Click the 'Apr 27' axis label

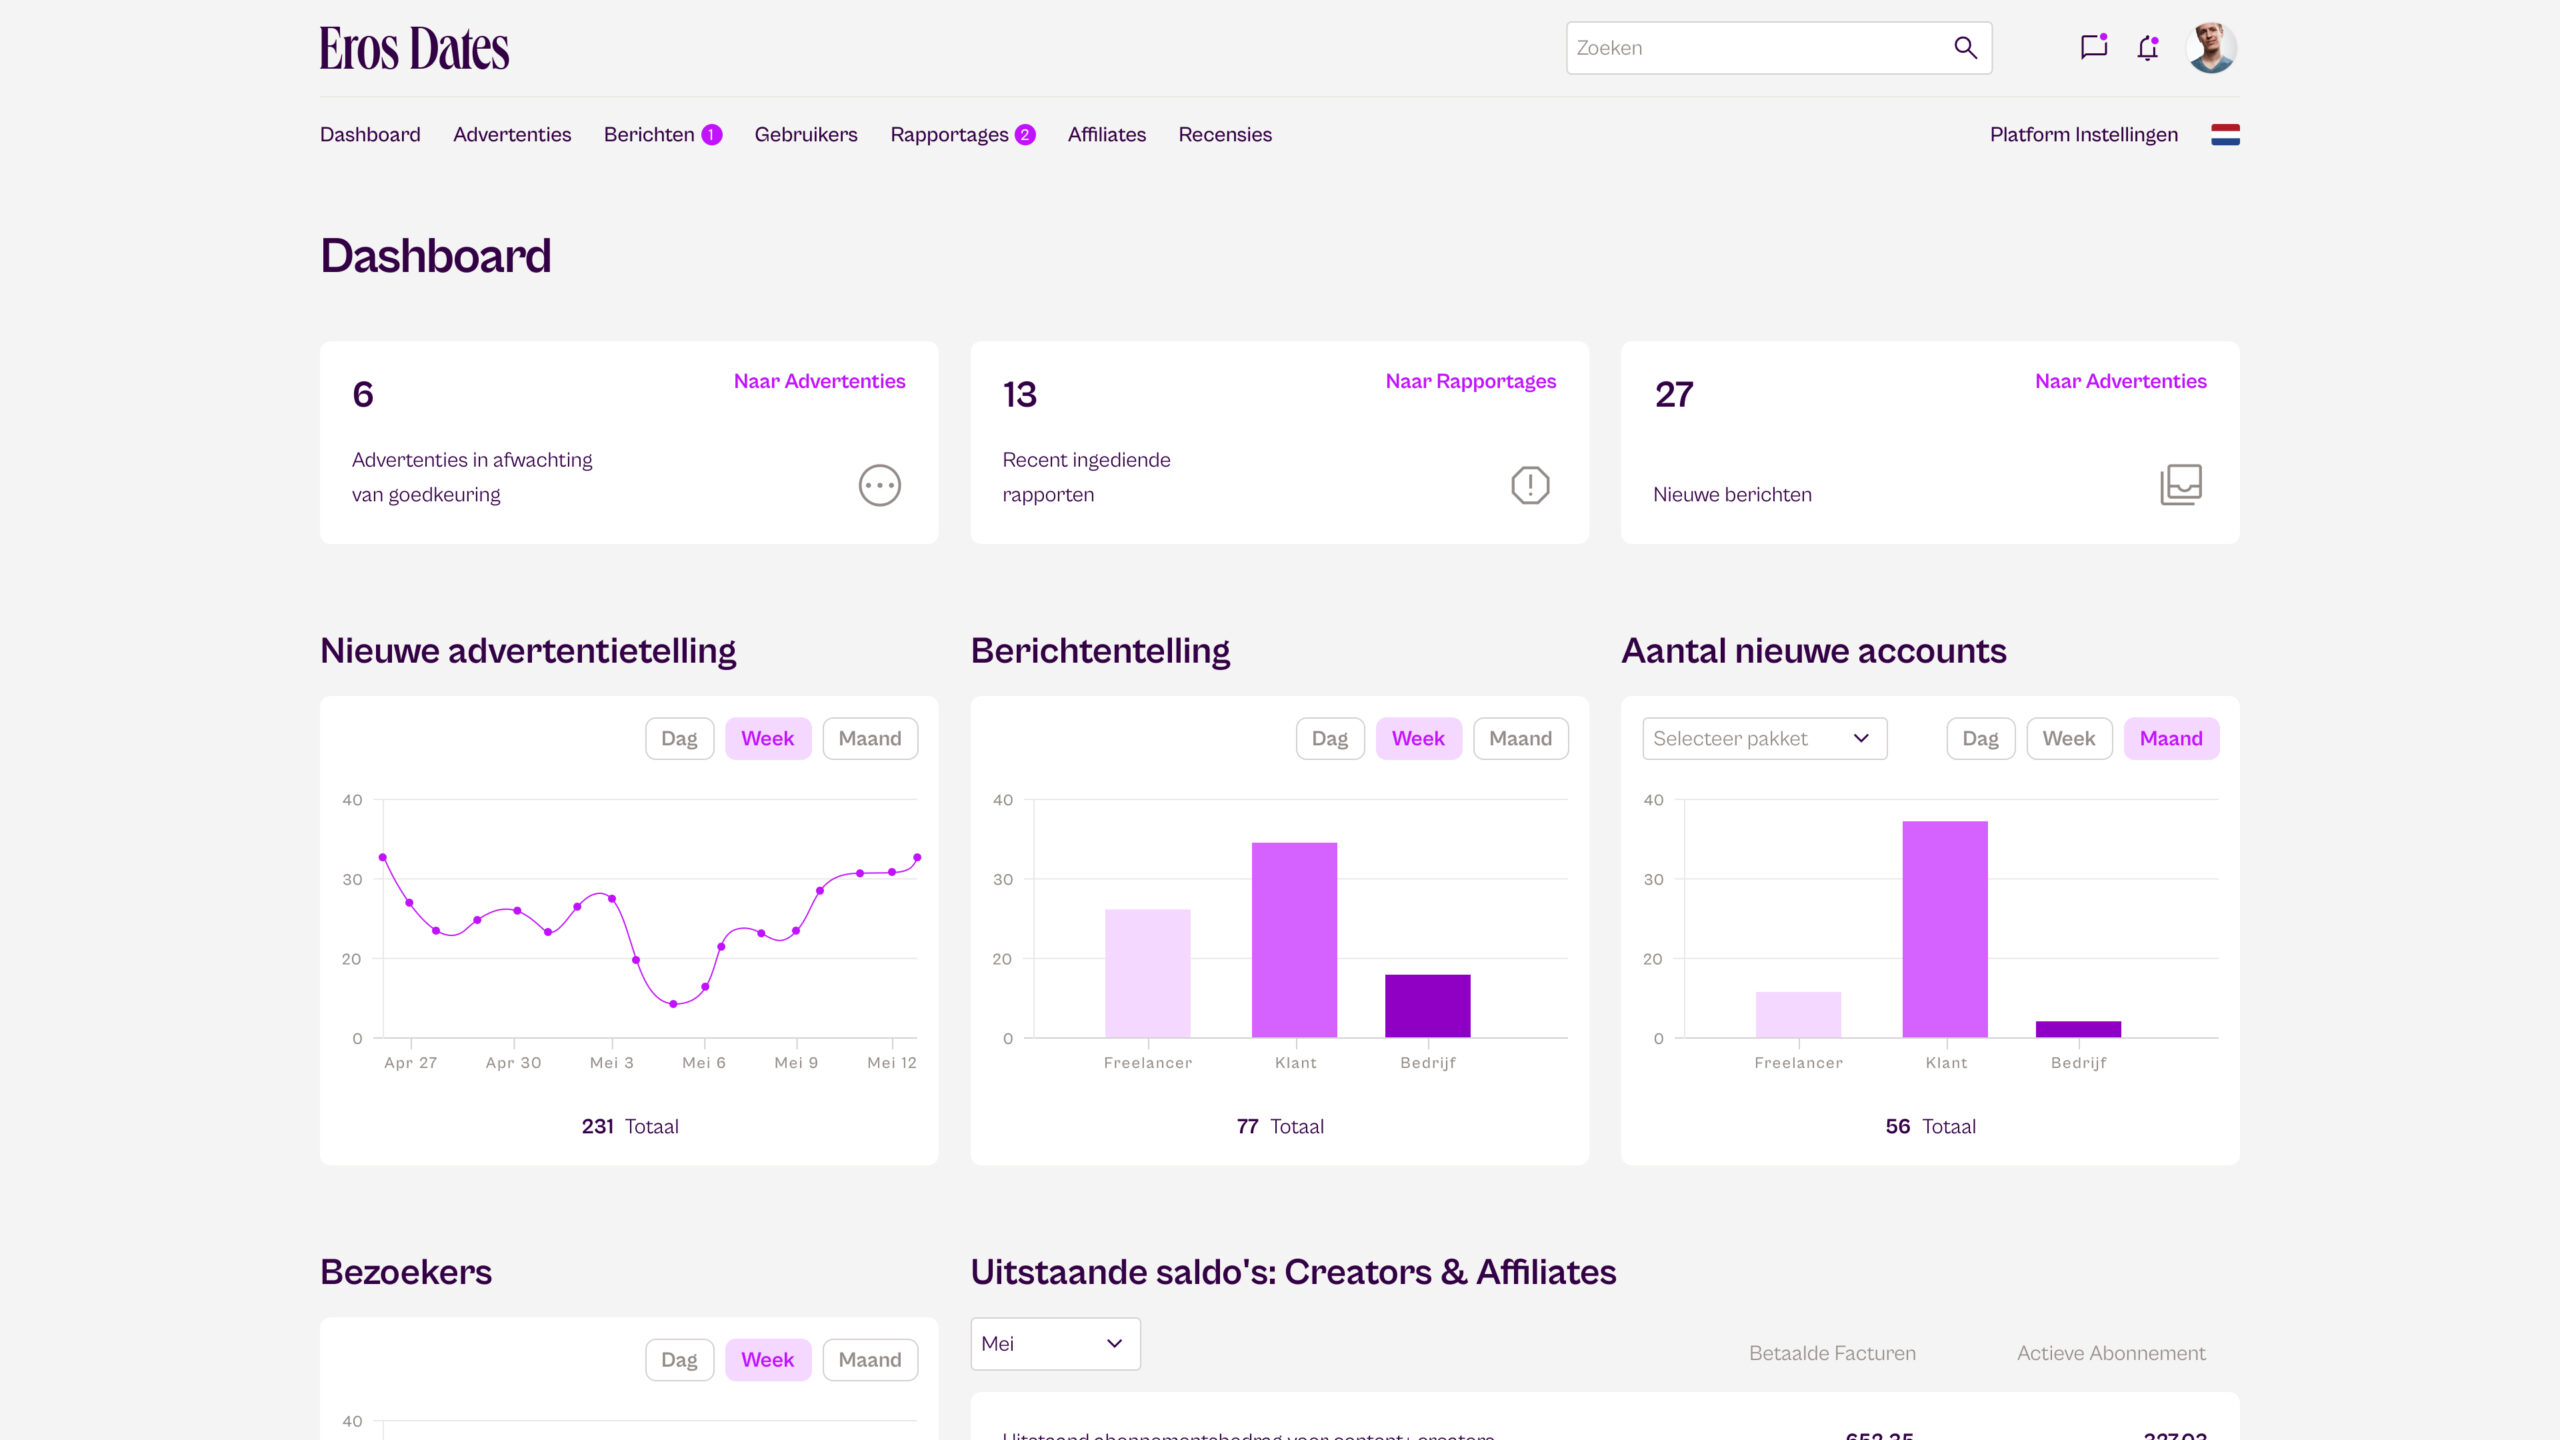[x=410, y=1063]
